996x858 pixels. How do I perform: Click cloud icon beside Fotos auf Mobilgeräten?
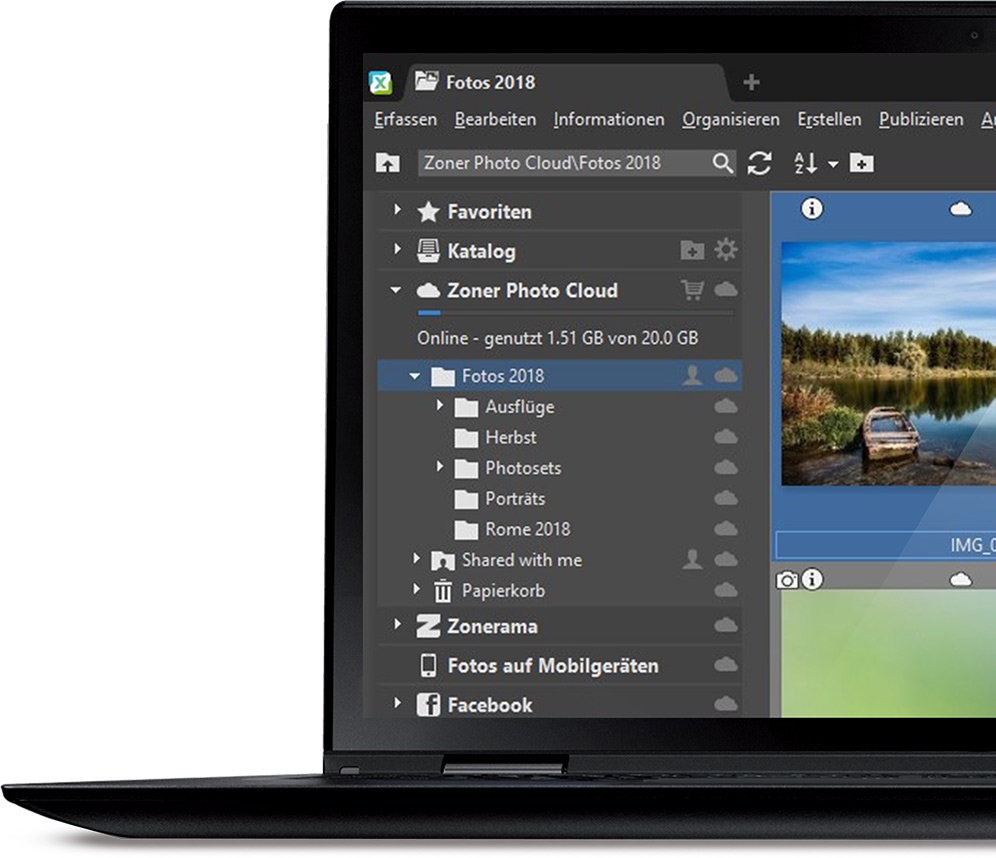pyautogui.click(x=725, y=665)
